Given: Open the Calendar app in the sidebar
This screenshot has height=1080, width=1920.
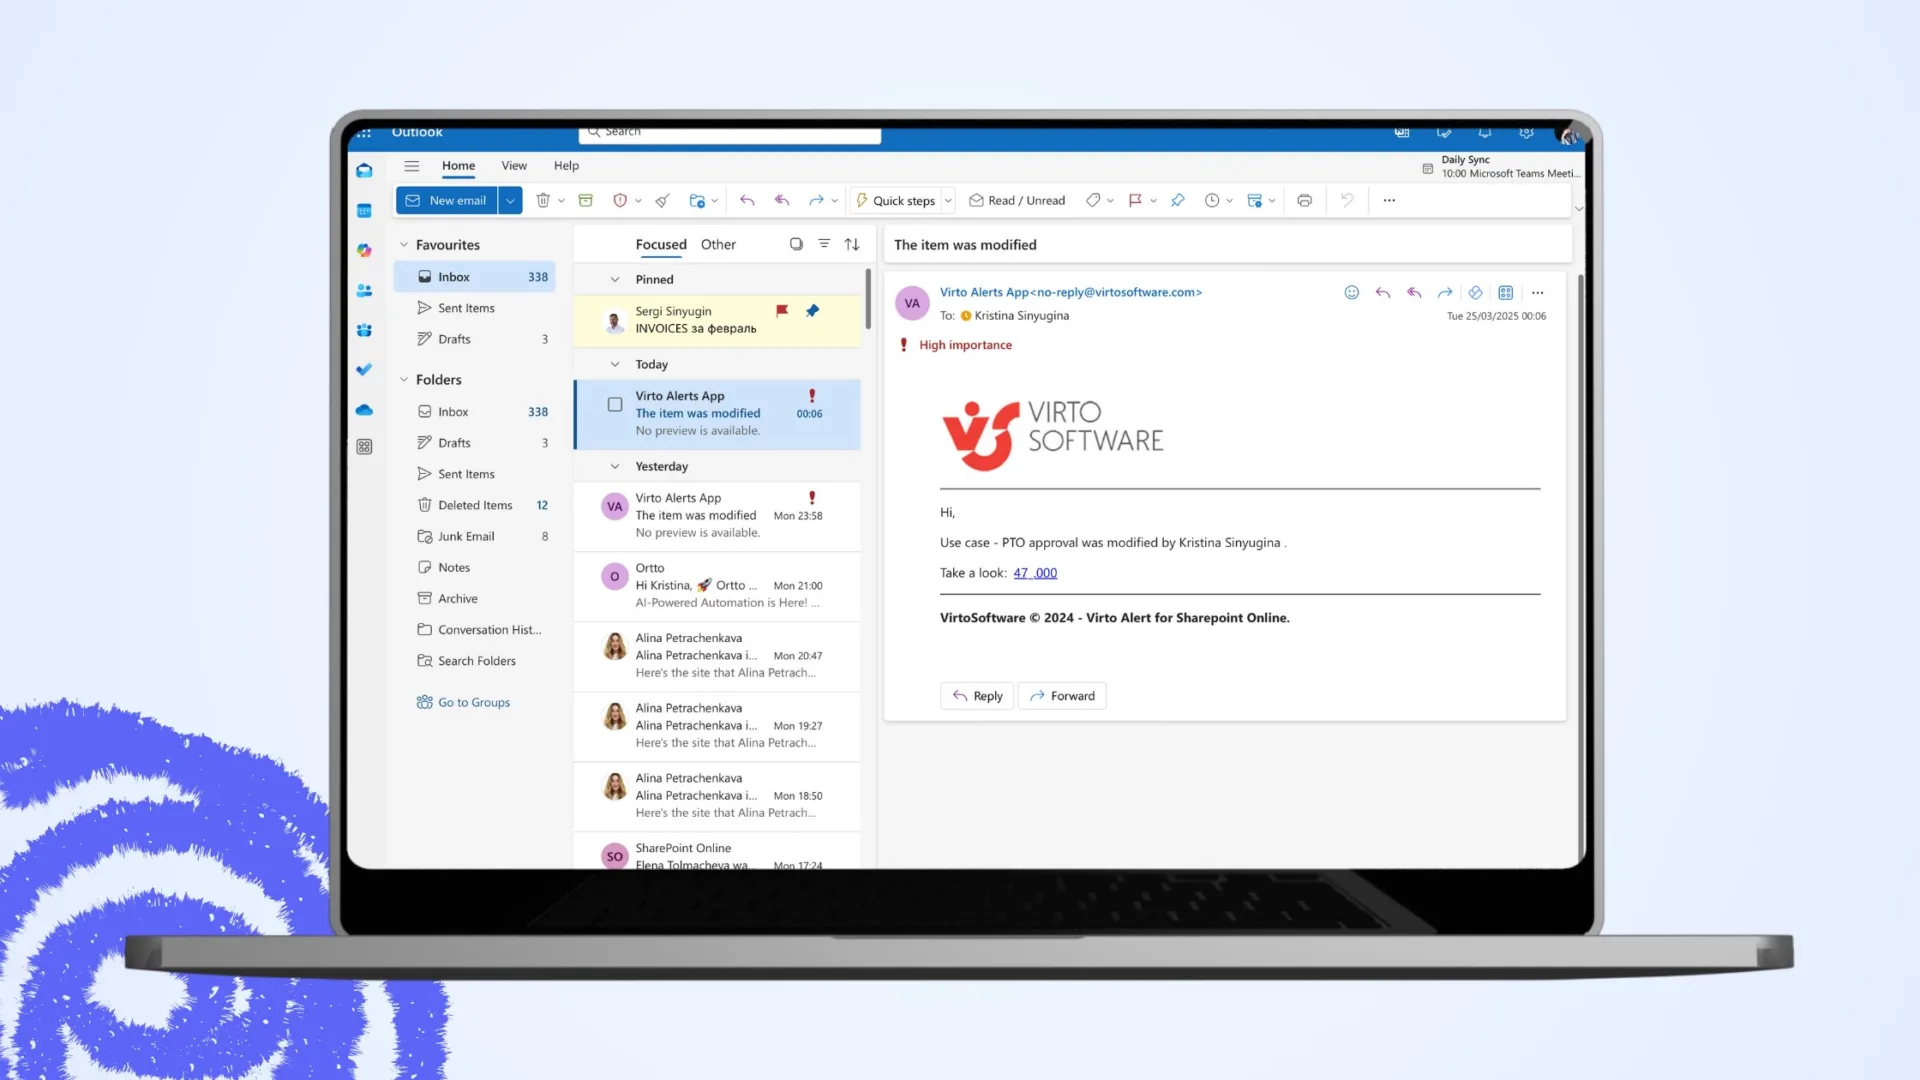Looking at the screenshot, I should click(364, 209).
